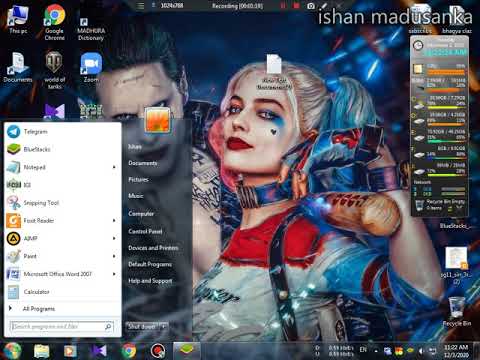Screen dimensions: 480x360
Task: Select the New Text Document desktop file
Action: click(x=274, y=72)
